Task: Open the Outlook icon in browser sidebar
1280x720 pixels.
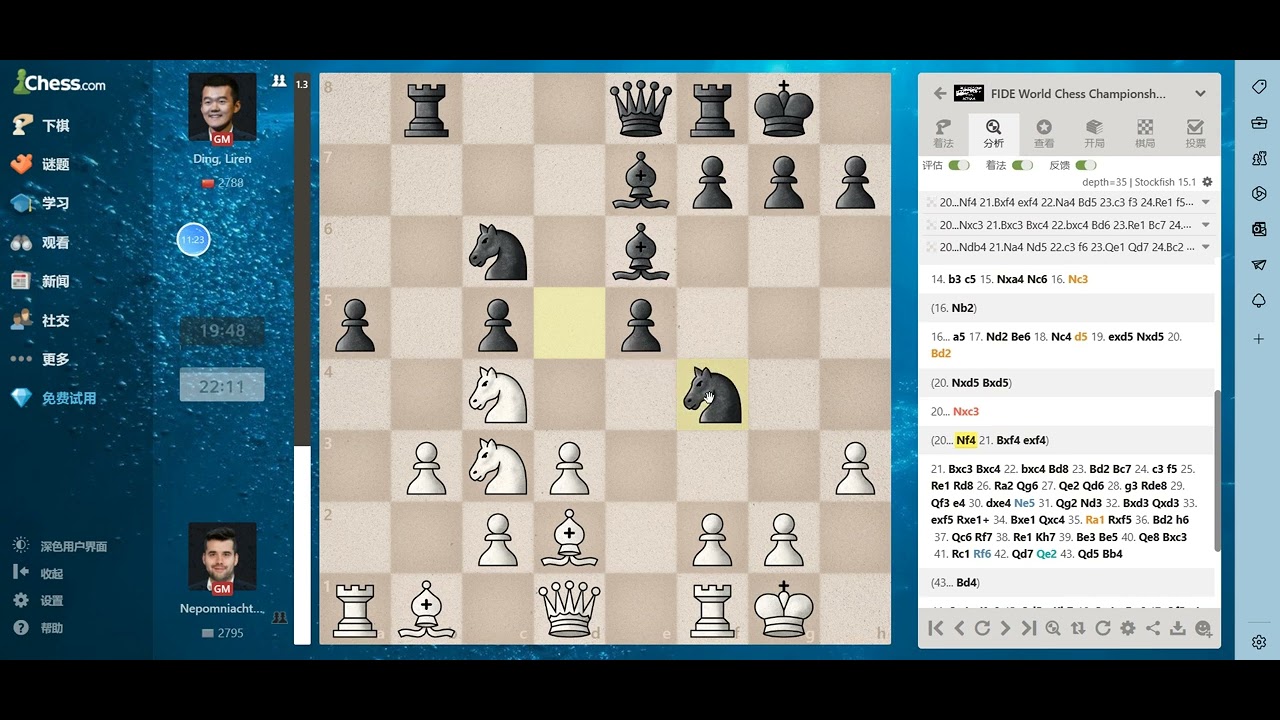Action: click(x=1259, y=229)
